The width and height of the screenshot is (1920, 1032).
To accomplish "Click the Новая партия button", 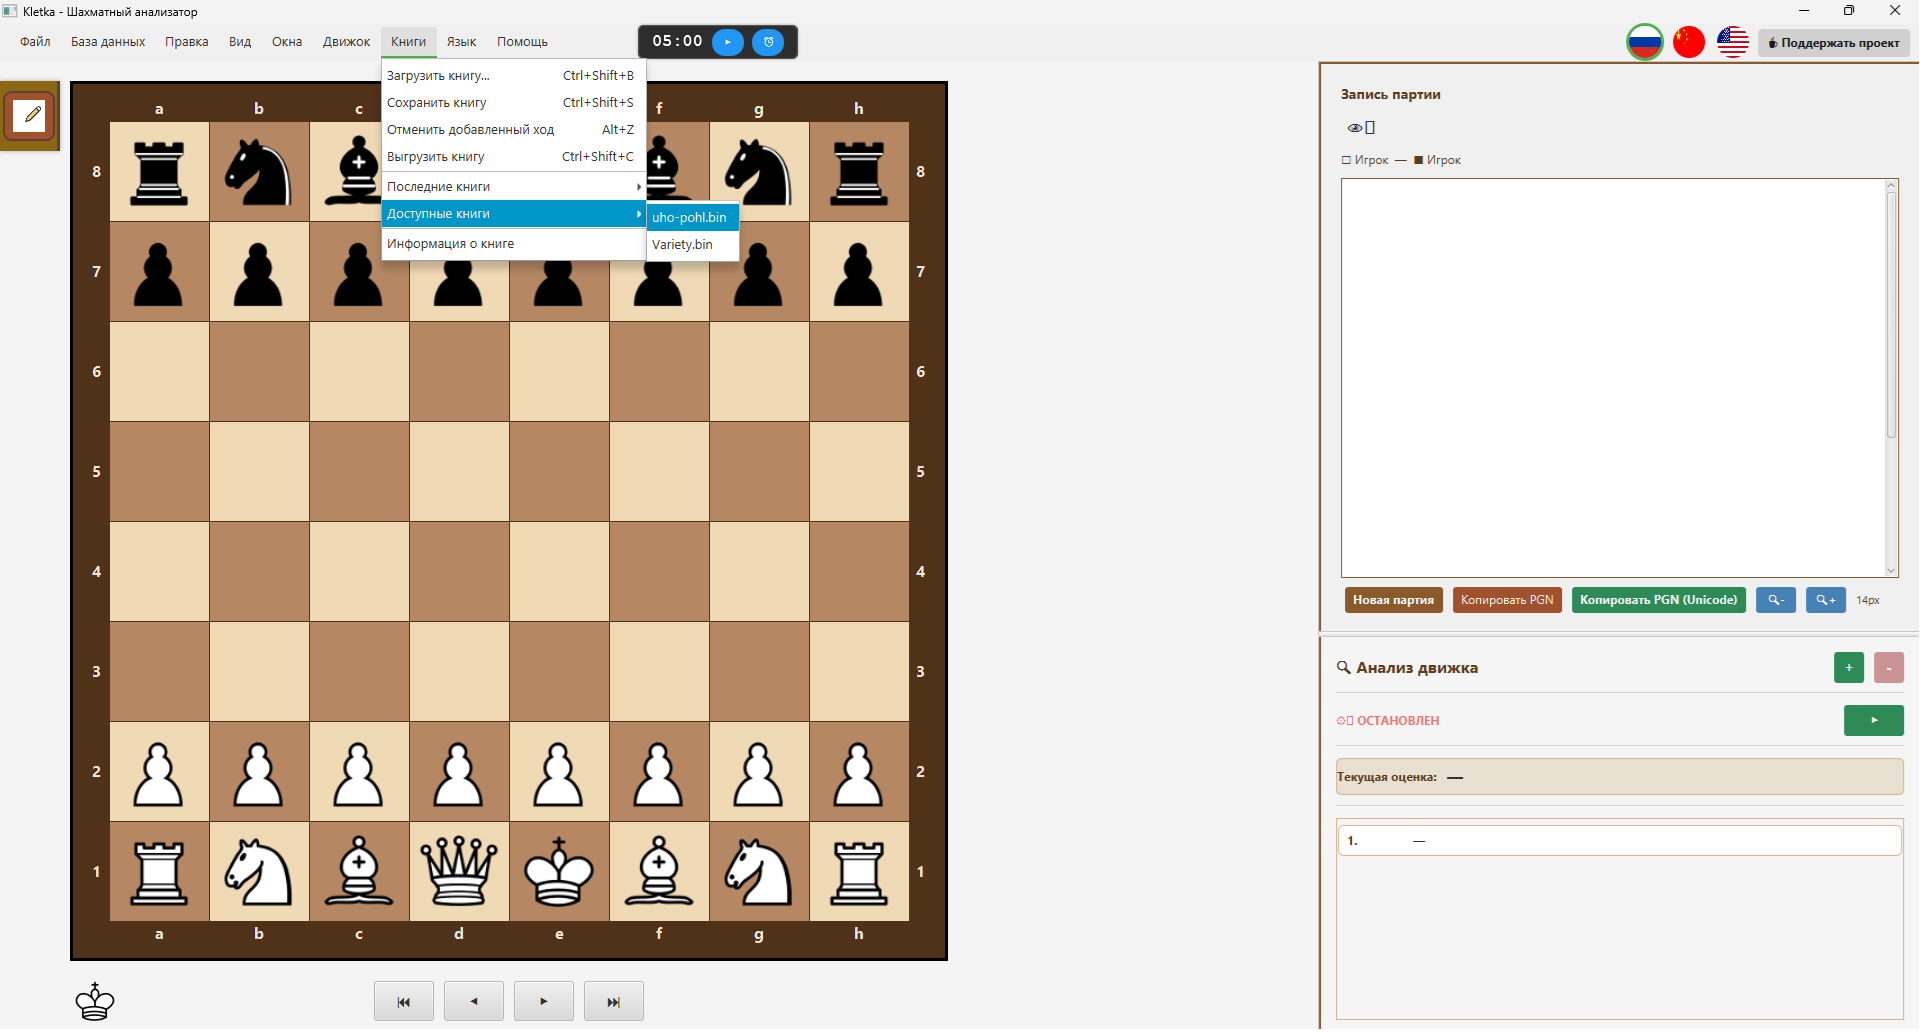I will (1394, 600).
